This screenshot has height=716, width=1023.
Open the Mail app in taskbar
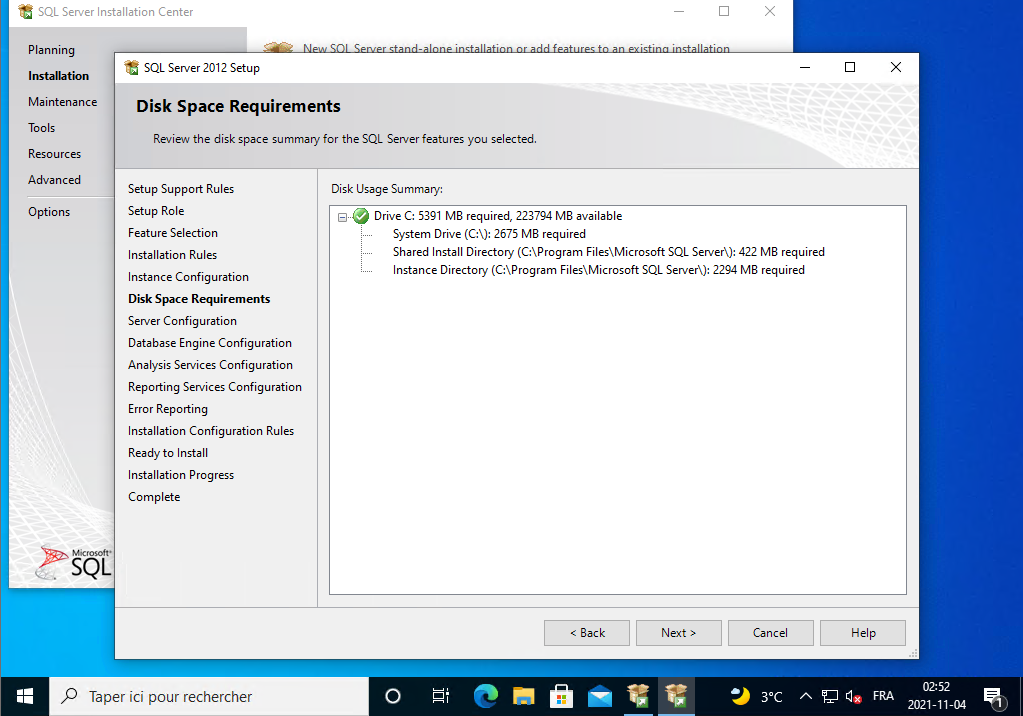600,696
